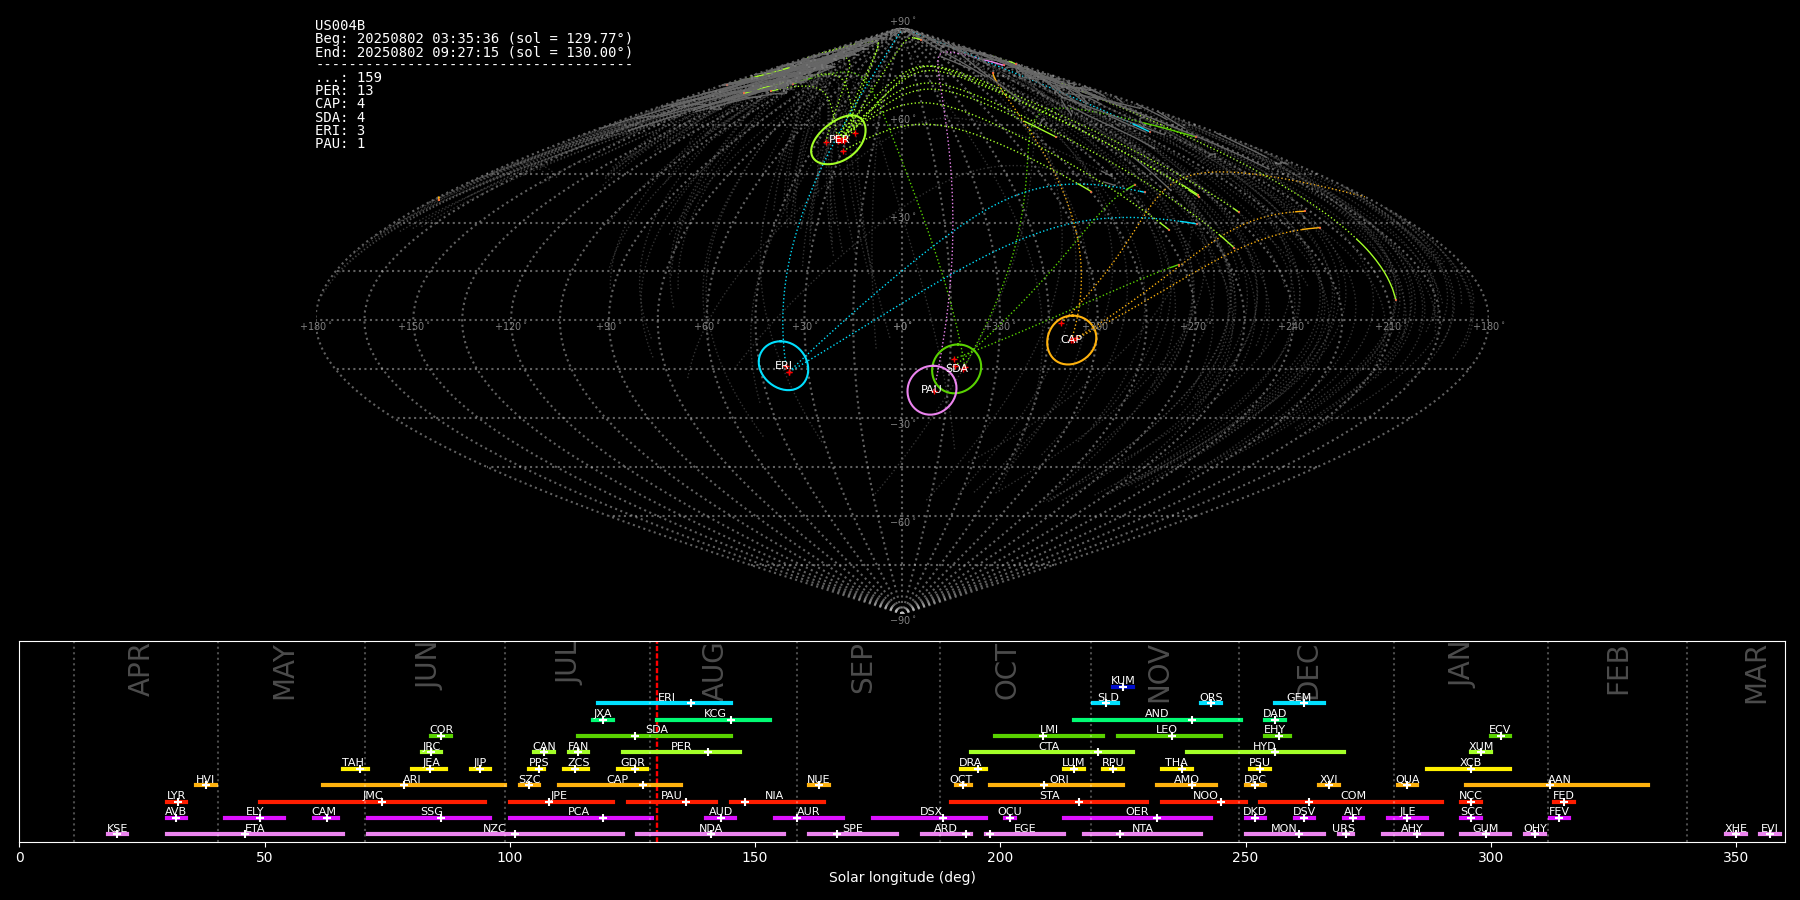The height and width of the screenshot is (900, 1800).
Task: Click the KUM shower bar in the timeline
Action: click(x=1123, y=687)
